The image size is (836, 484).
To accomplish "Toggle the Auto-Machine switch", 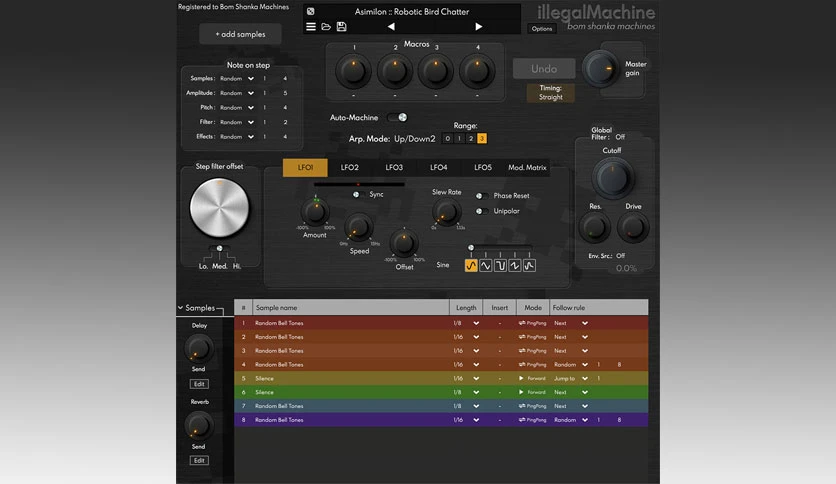I will 398,117.
